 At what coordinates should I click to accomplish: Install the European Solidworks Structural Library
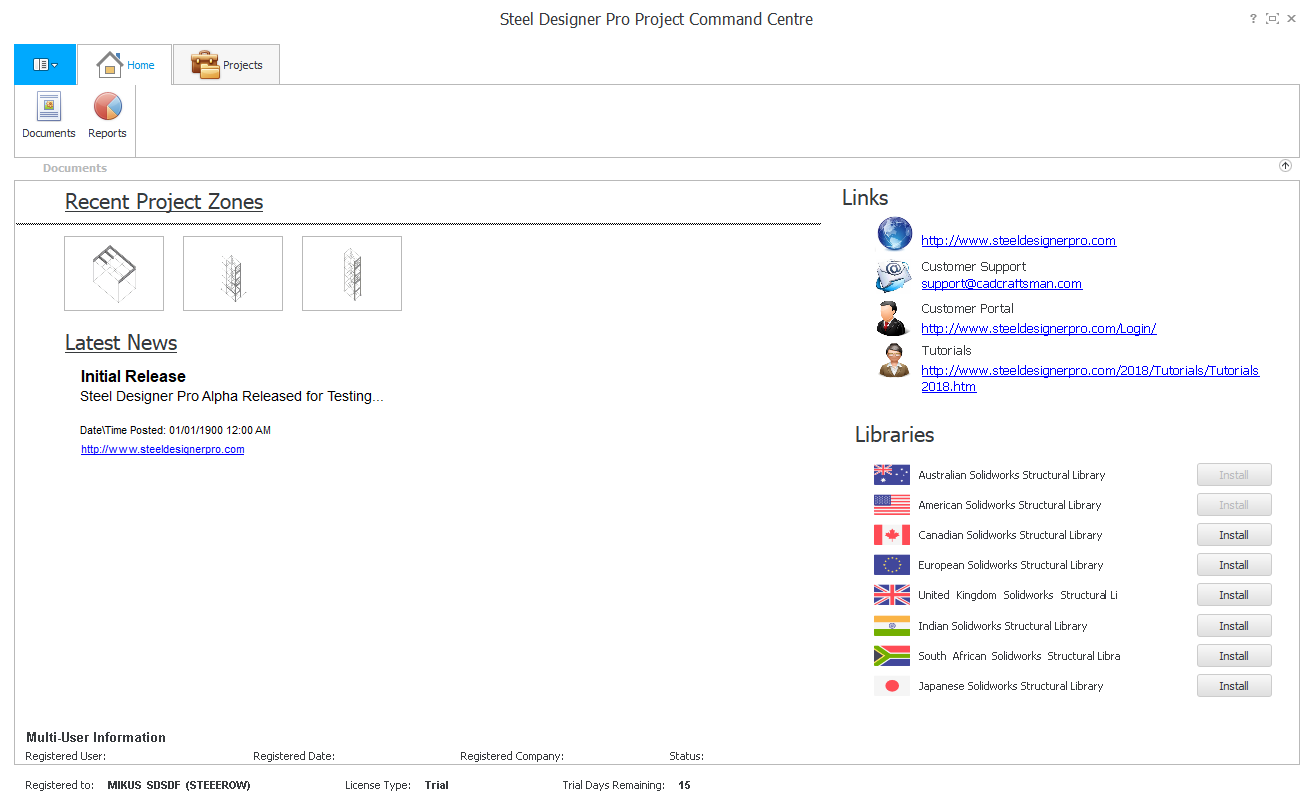tap(1234, 565)
